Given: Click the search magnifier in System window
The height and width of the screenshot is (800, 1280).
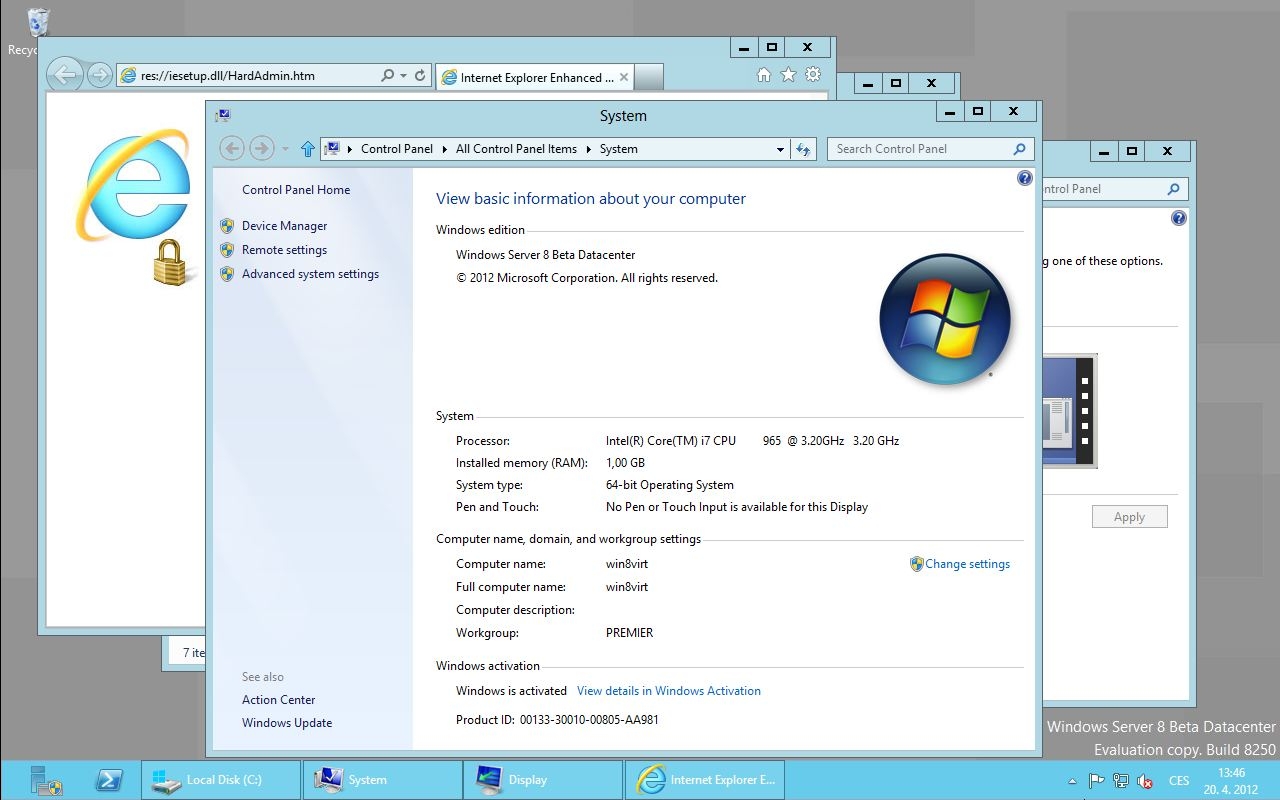Looking at the screenshot, I should [x=1019, y=149].
